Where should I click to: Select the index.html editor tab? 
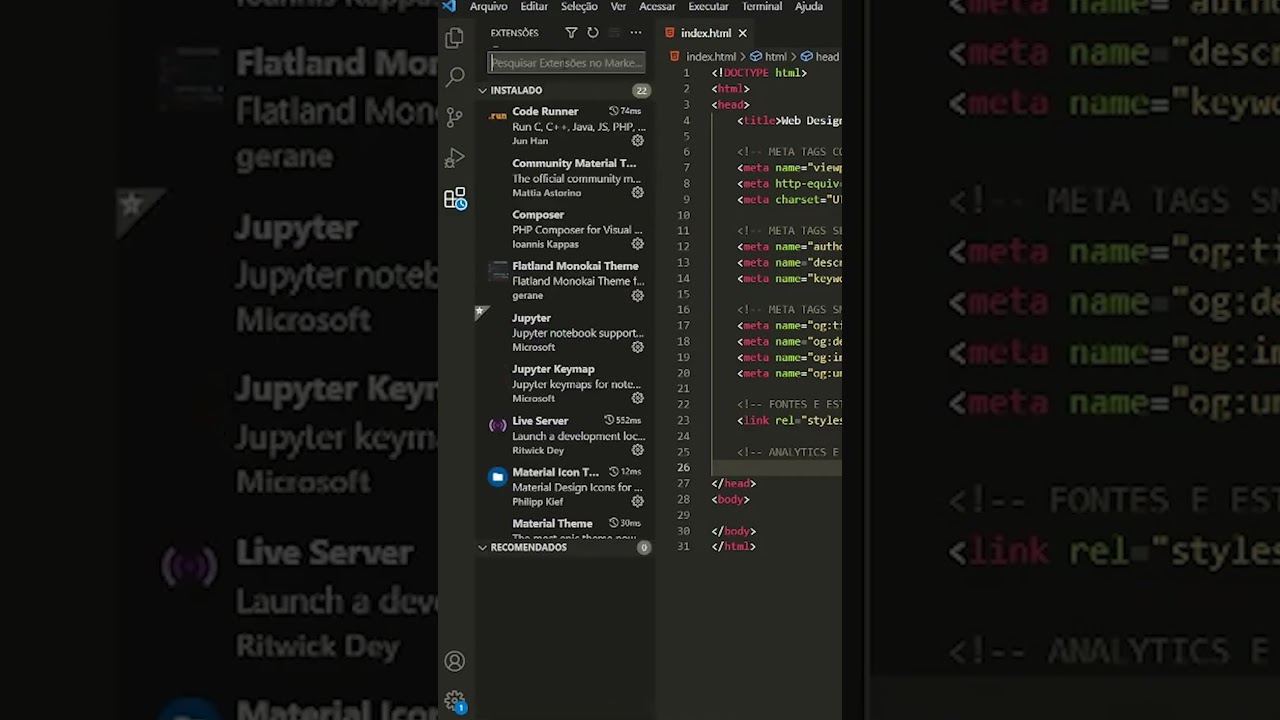tap(705, 33)
